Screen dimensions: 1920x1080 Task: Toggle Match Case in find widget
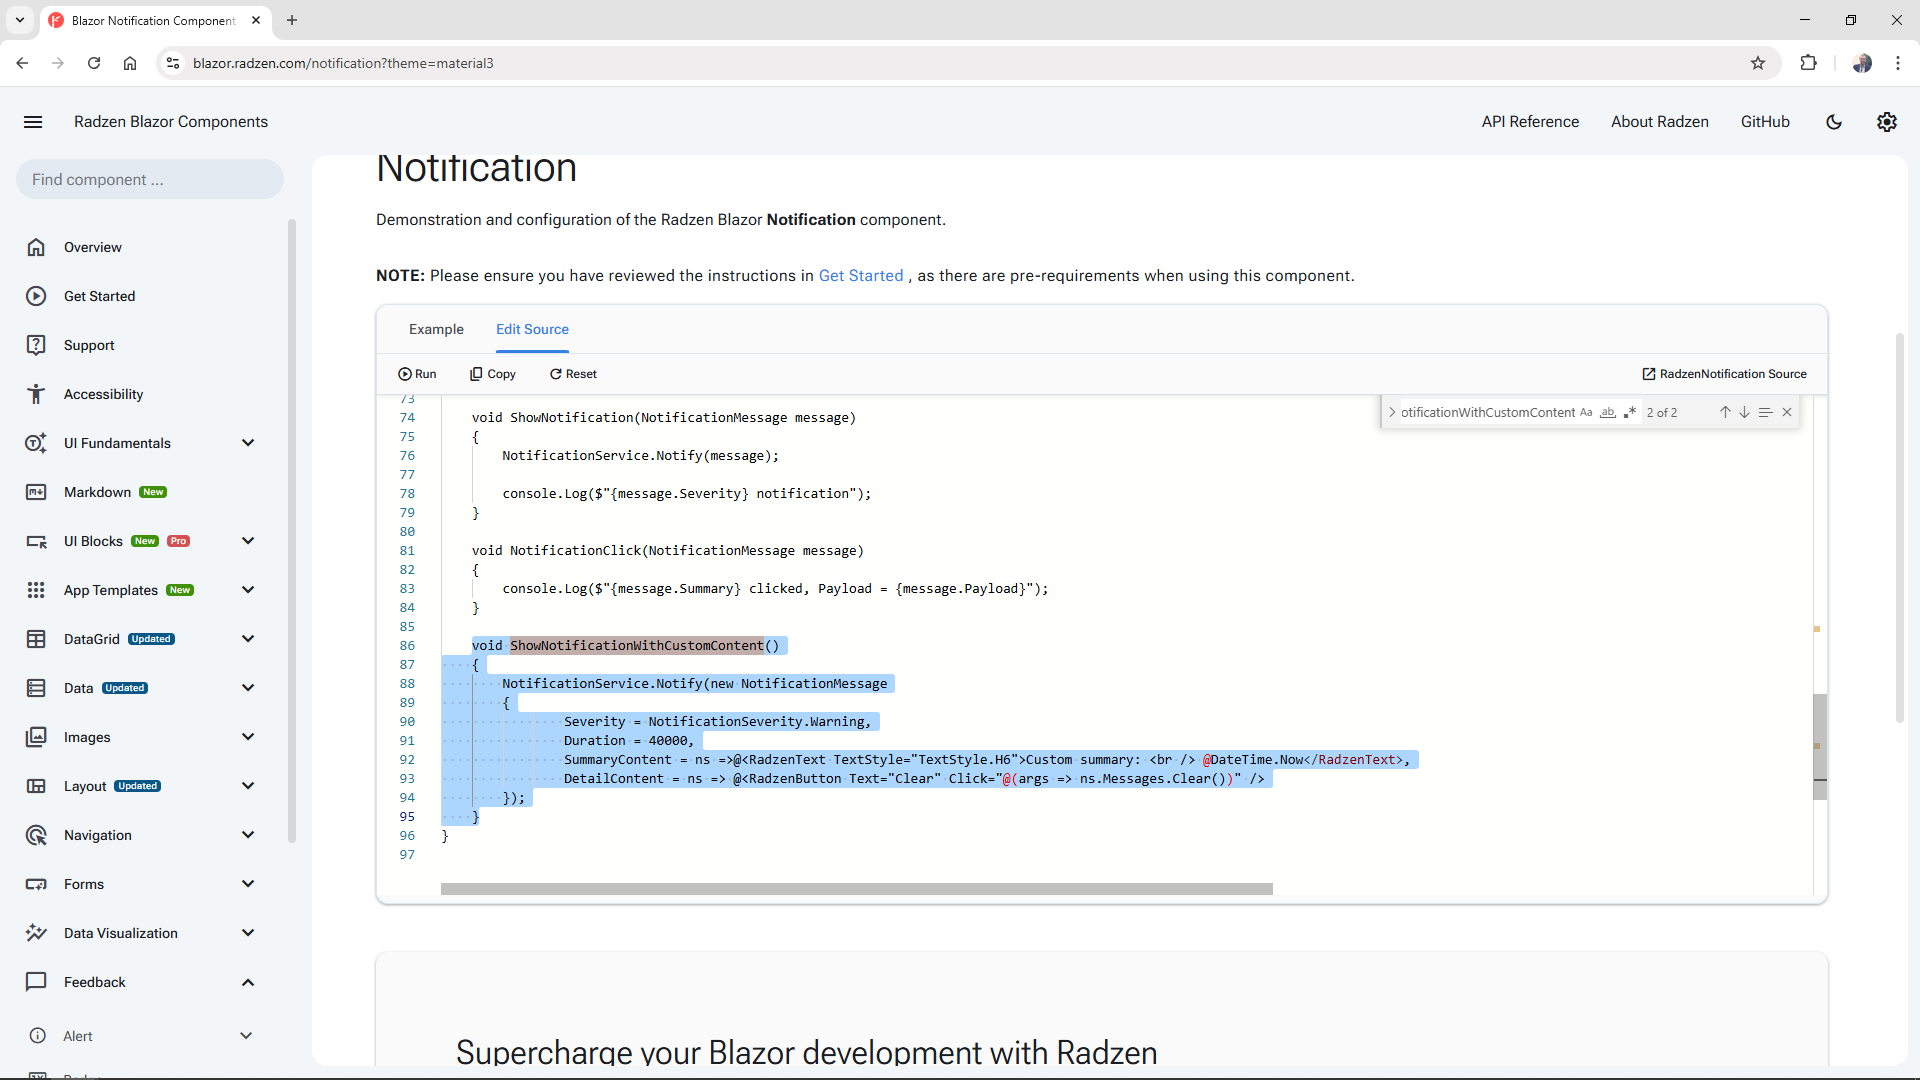(1586, 412)
